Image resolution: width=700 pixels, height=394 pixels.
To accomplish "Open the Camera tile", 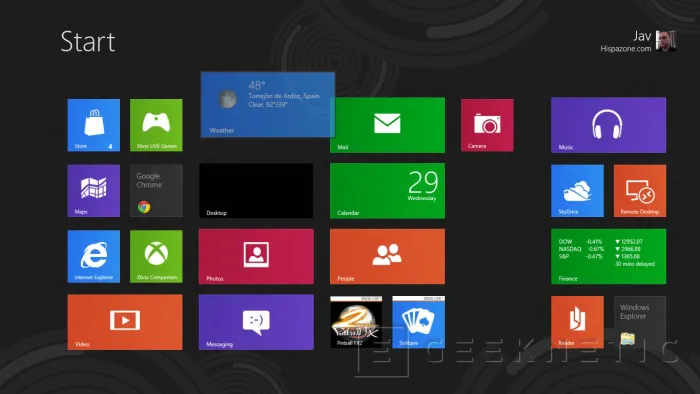I will [488, 125].
